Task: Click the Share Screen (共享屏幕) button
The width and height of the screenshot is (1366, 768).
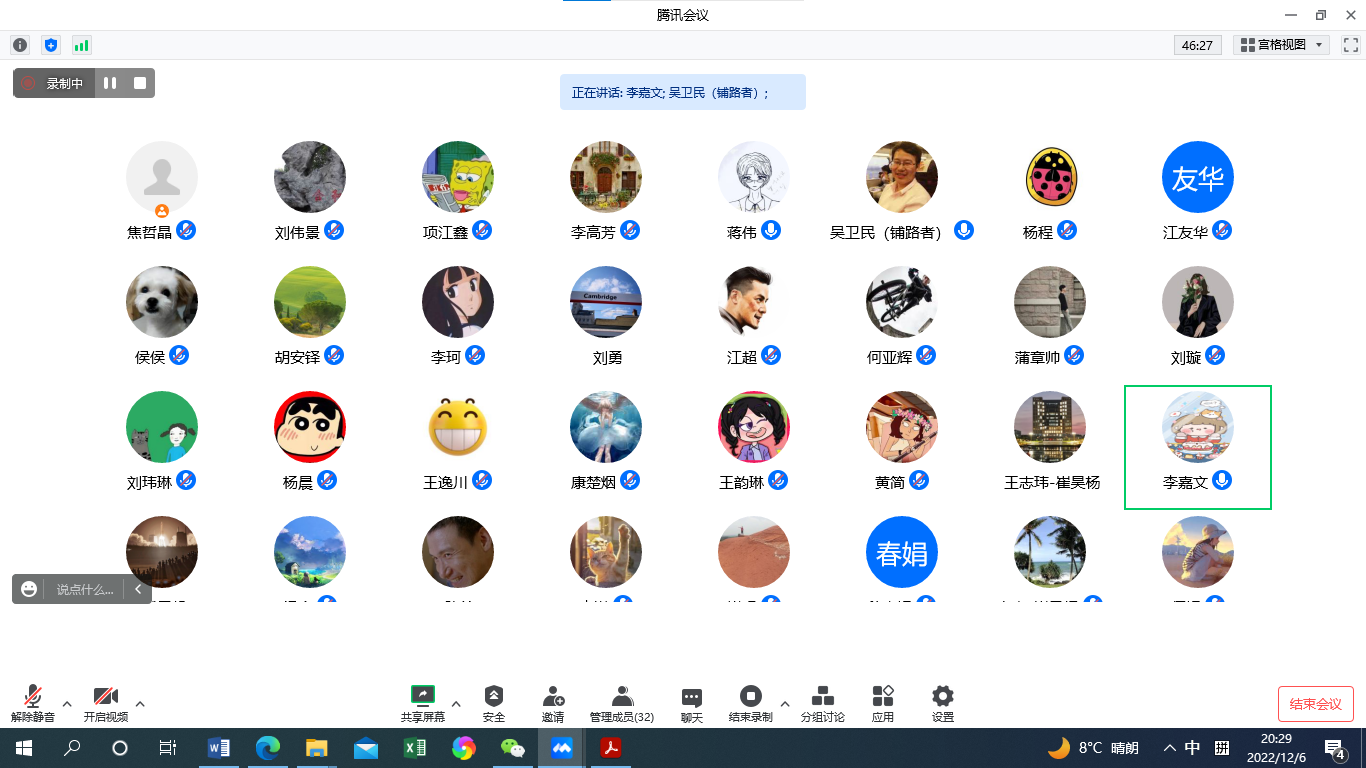Action: coord(423,697)
